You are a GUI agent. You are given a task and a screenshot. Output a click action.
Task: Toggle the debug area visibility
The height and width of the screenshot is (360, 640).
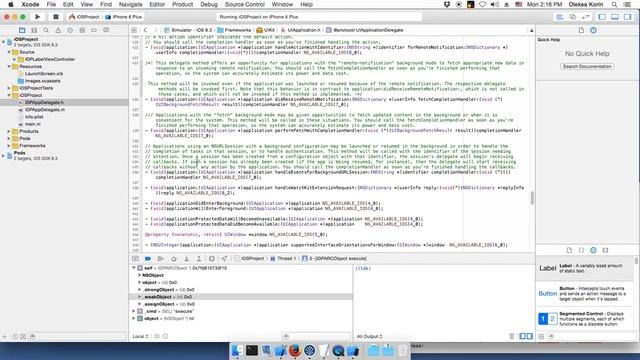pos(615,17)
